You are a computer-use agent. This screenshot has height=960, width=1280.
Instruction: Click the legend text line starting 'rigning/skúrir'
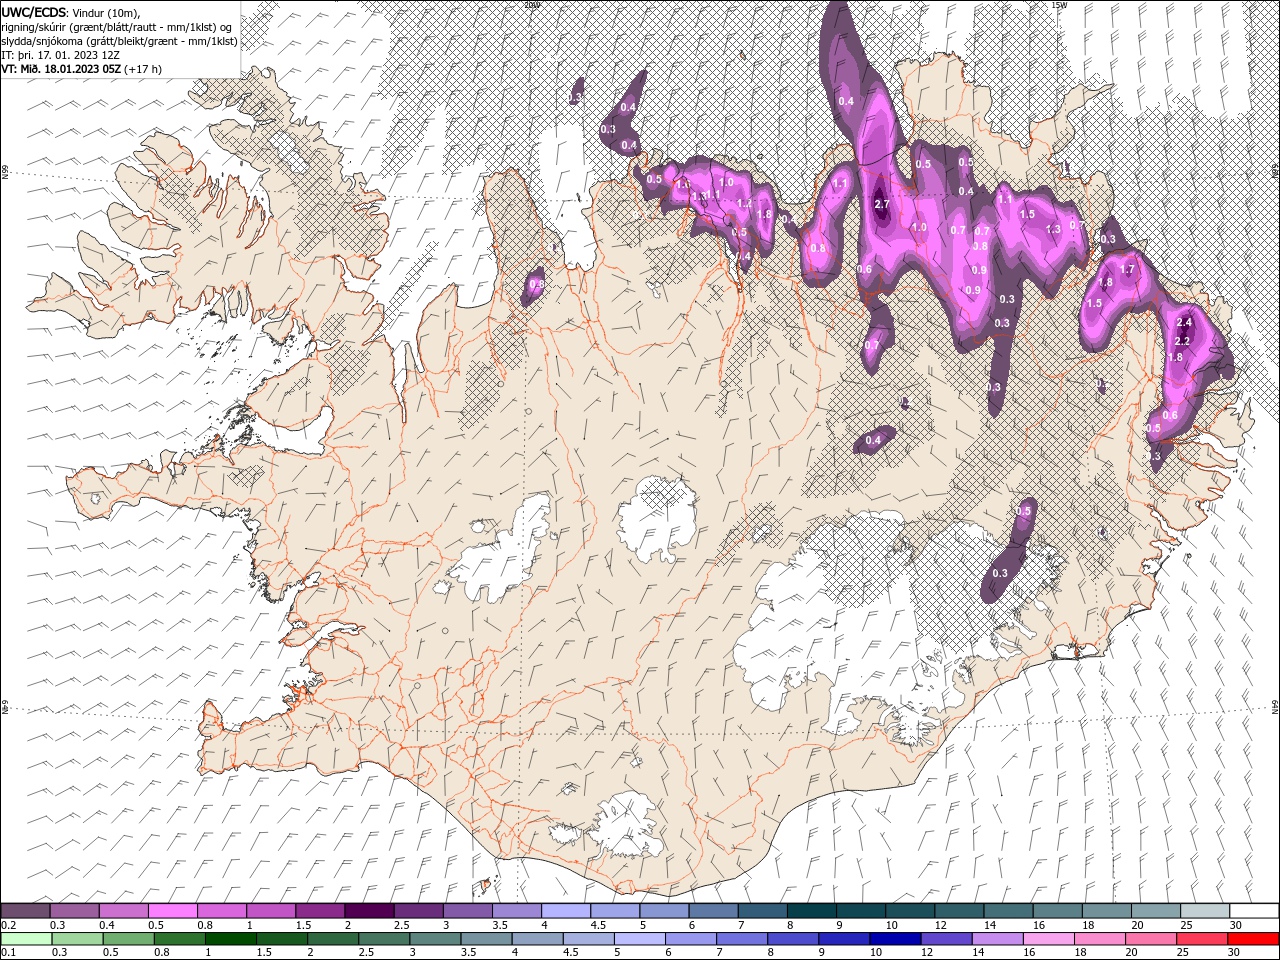tap(117, 27)
